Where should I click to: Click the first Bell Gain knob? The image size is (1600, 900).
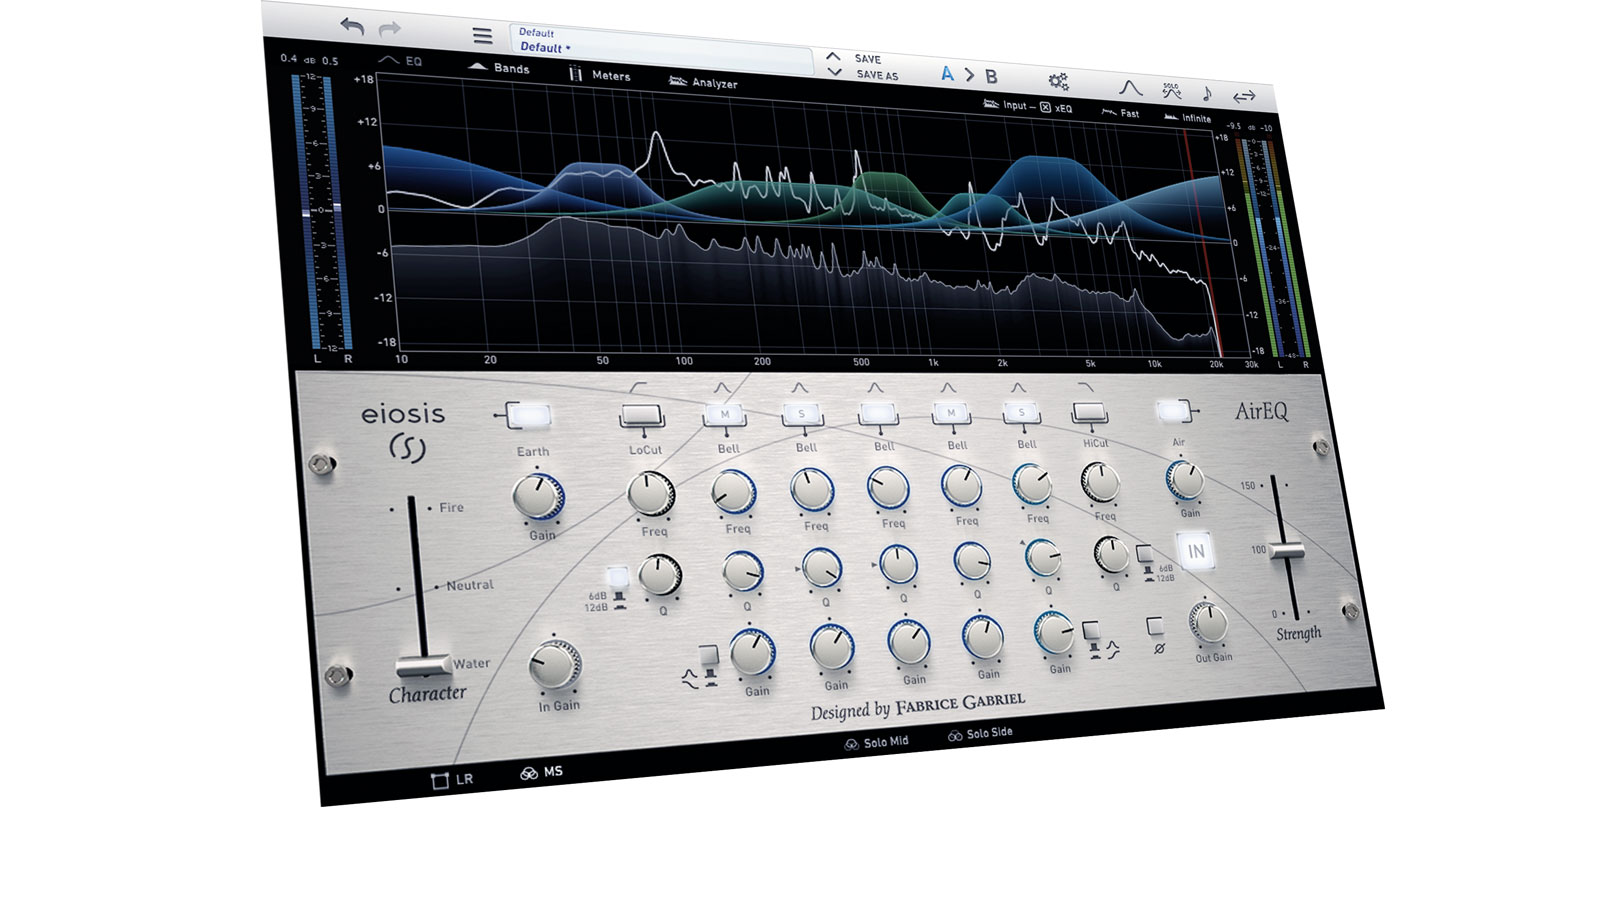click(751, 653)
